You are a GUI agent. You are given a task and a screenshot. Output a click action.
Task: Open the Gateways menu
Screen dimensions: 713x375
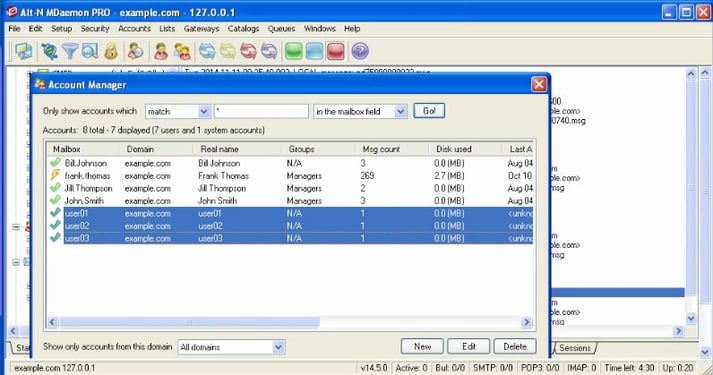click(x=201, y=29)
